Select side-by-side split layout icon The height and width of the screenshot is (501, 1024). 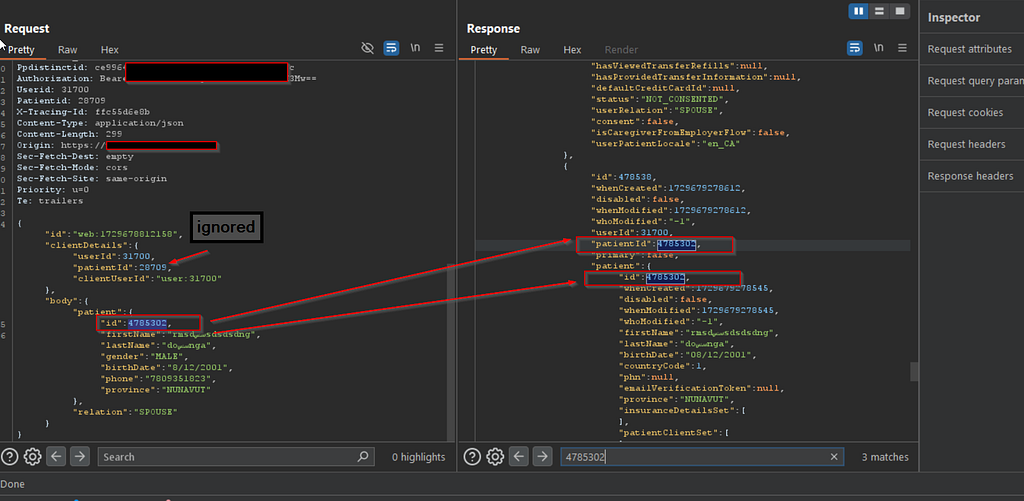(858, 10)
